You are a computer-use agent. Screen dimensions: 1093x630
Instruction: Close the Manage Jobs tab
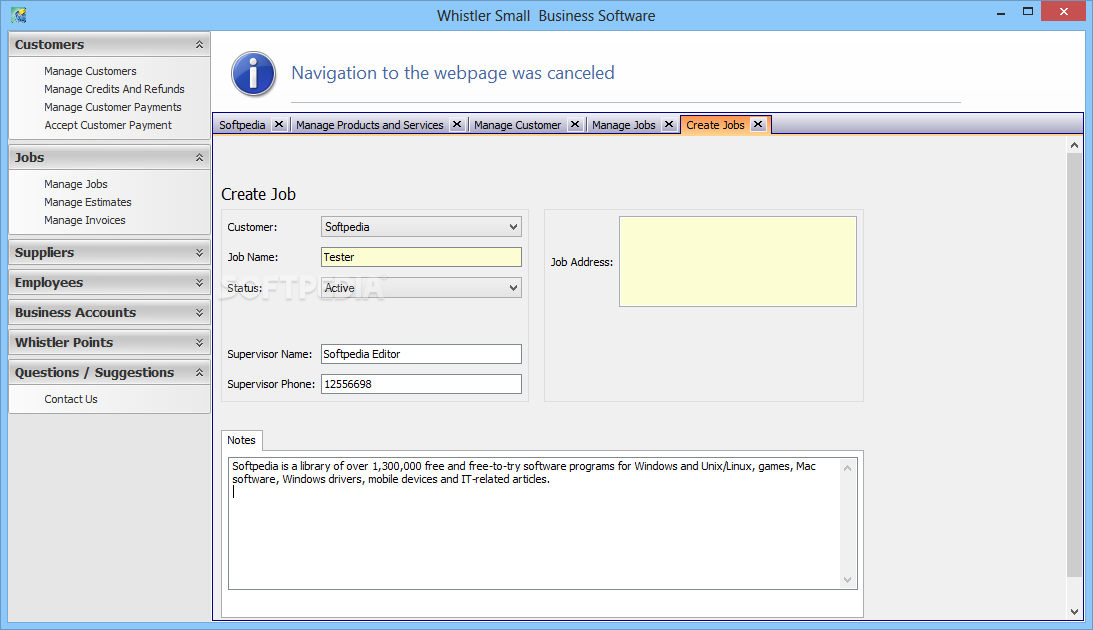[668, 124]
